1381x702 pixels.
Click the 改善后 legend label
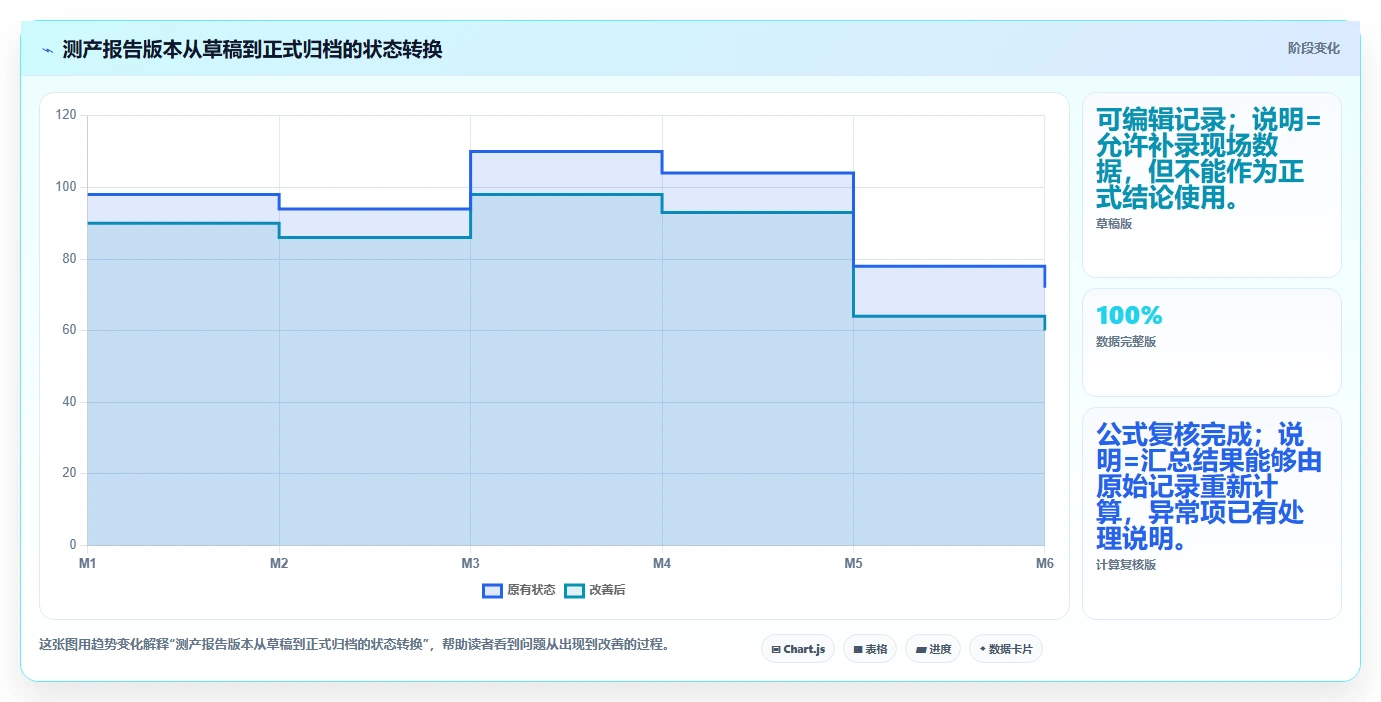click(607, 590)
